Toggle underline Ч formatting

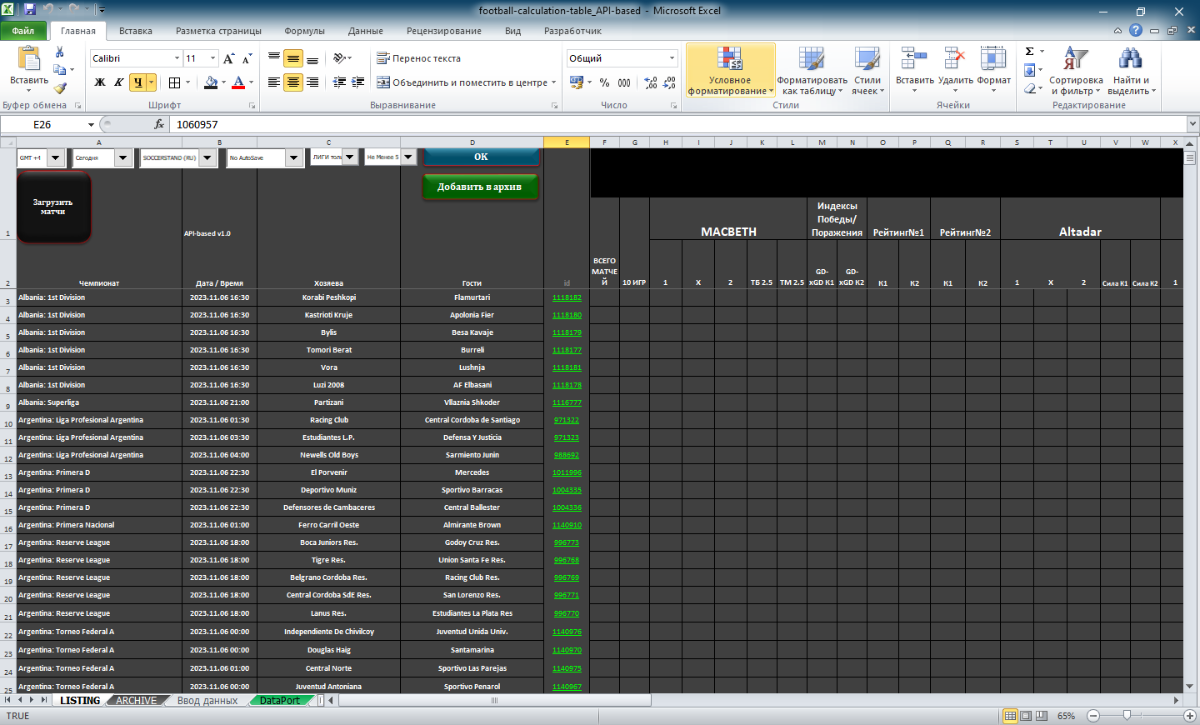(x=138, y=83)
